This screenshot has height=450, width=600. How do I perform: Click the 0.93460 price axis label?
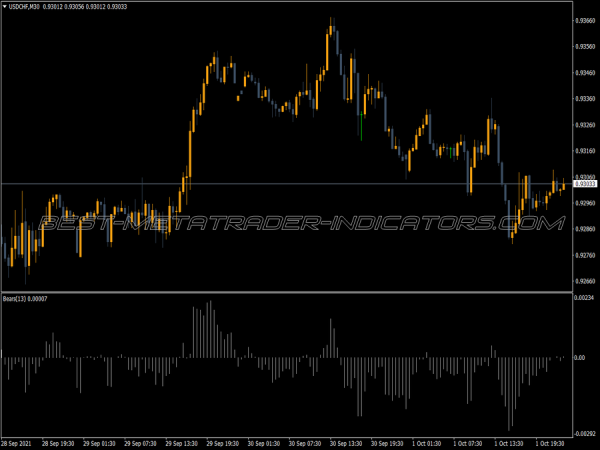(585, 72)
